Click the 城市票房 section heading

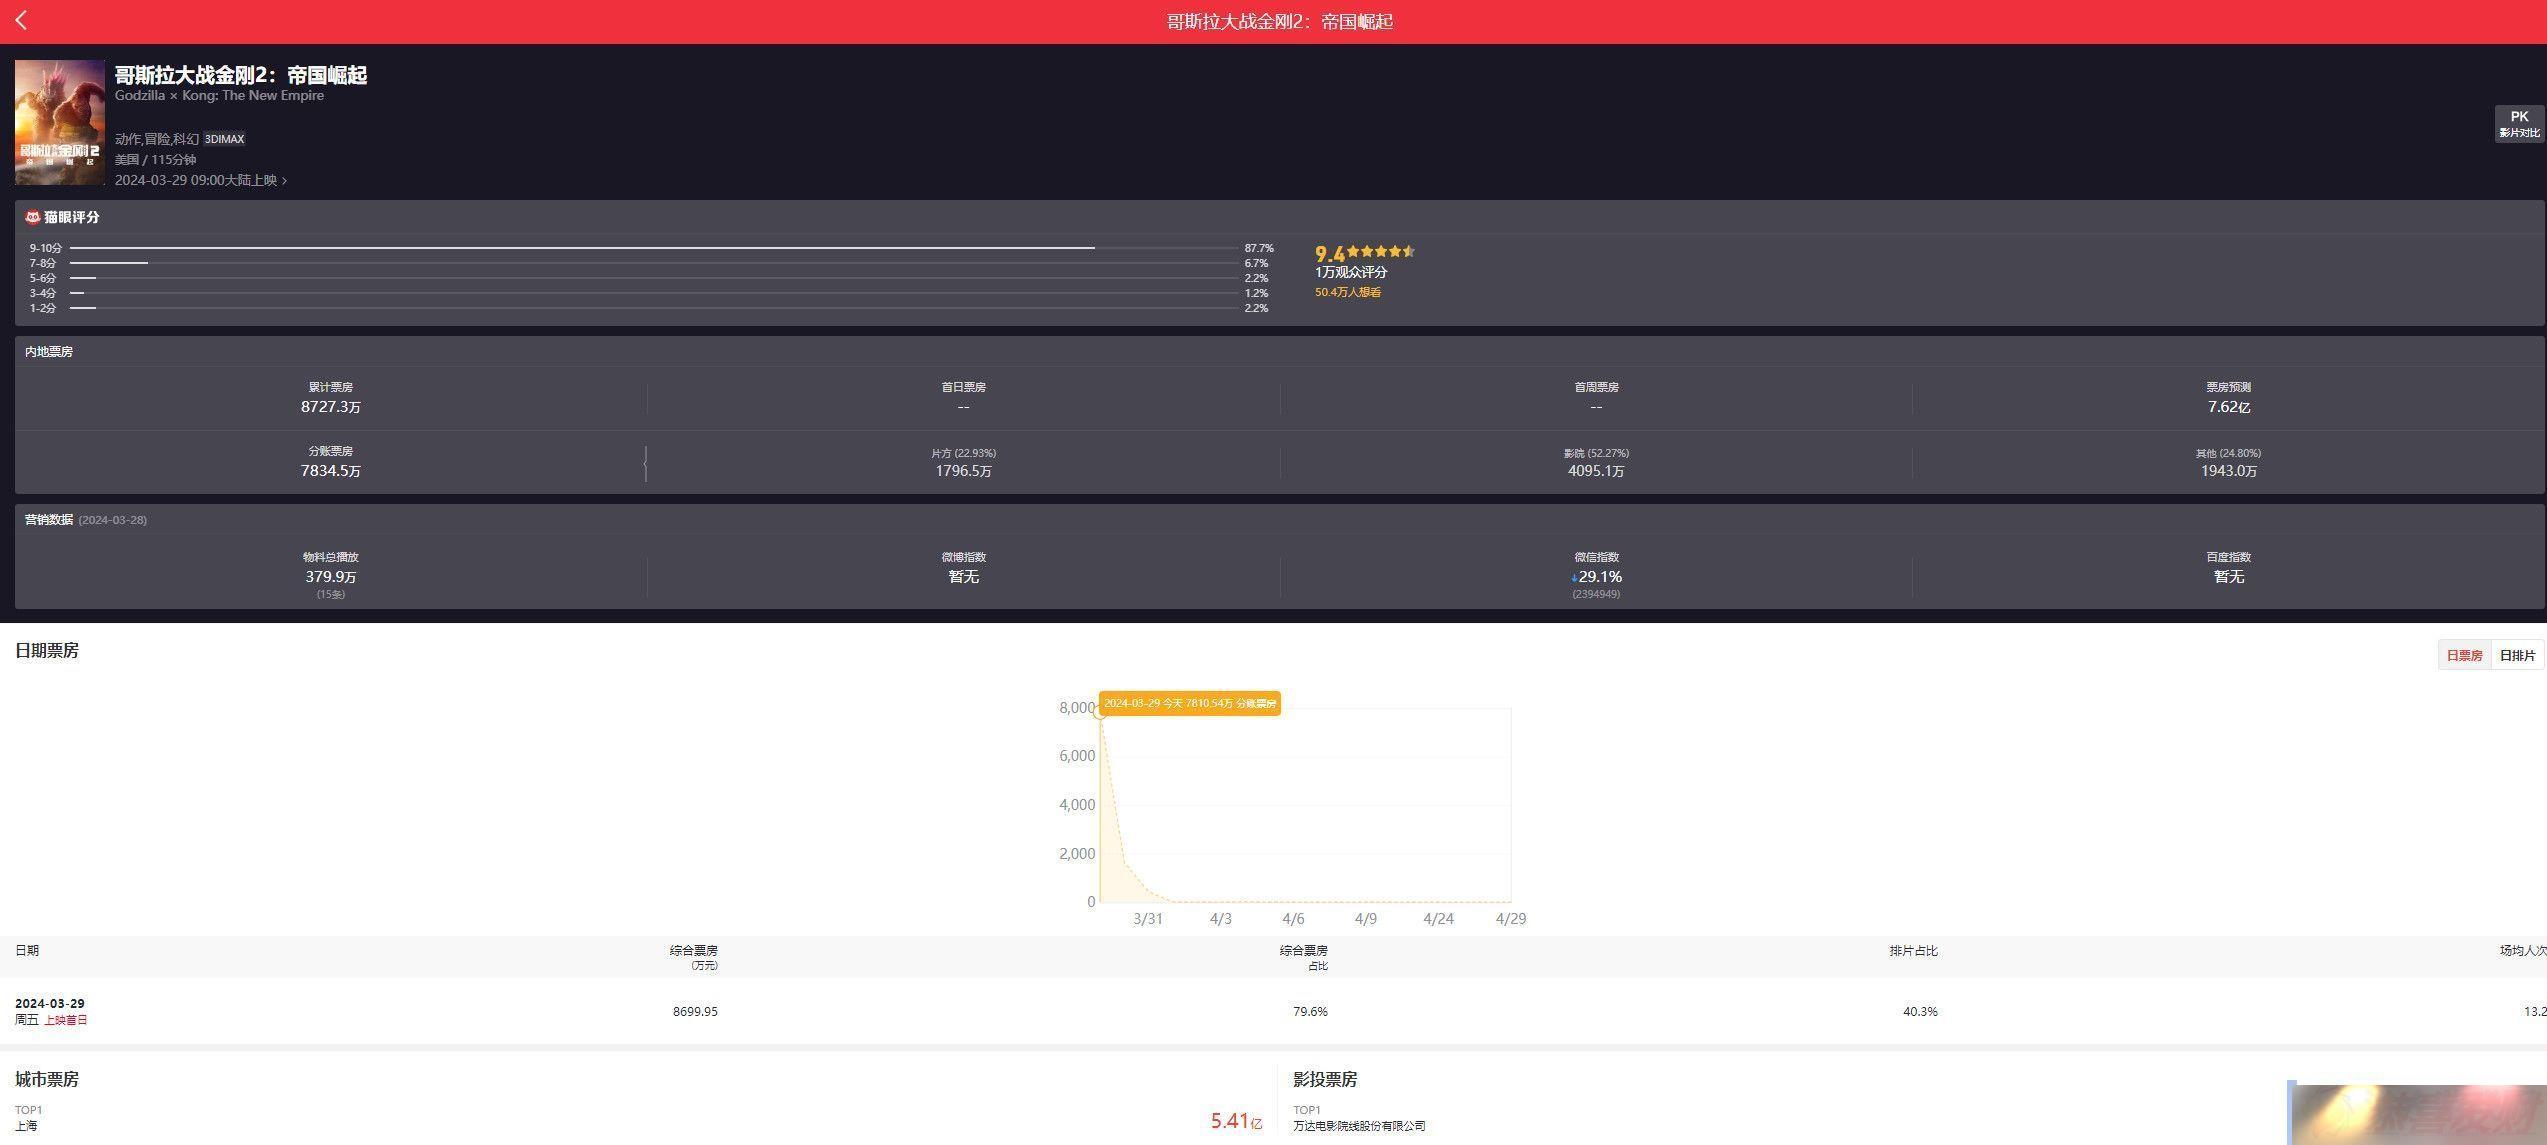coord(47,1079)
